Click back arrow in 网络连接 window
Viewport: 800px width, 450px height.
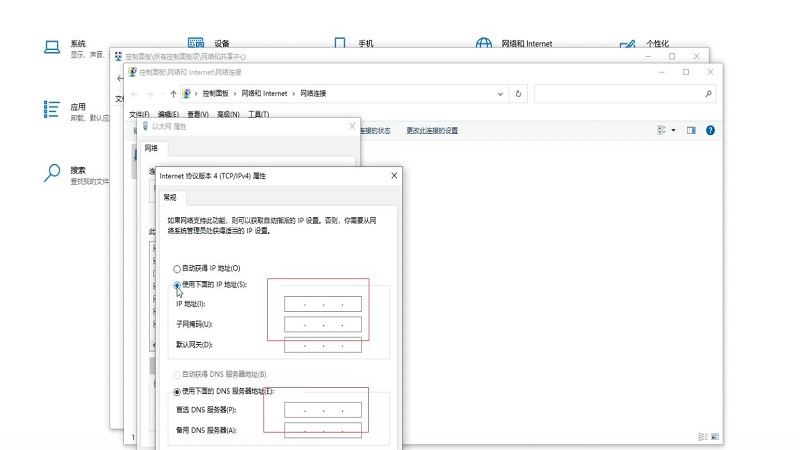[x=135, y=94]
